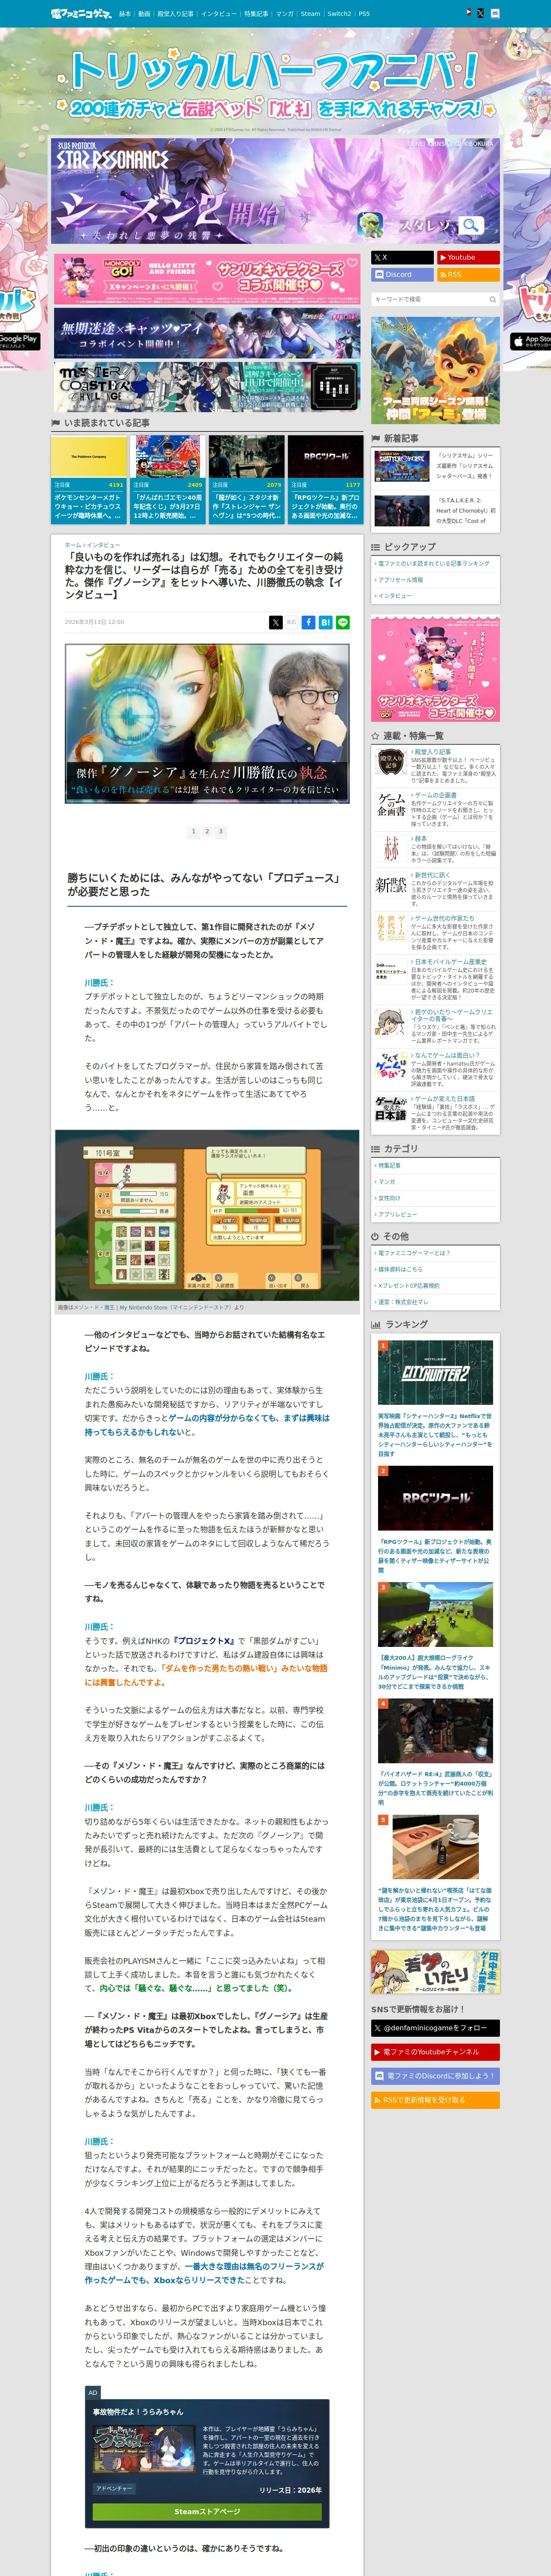Click the Steamストアページ green button
This screenshot has height=2576, width=551.
pyautogui.click(x=207, y=2511)
